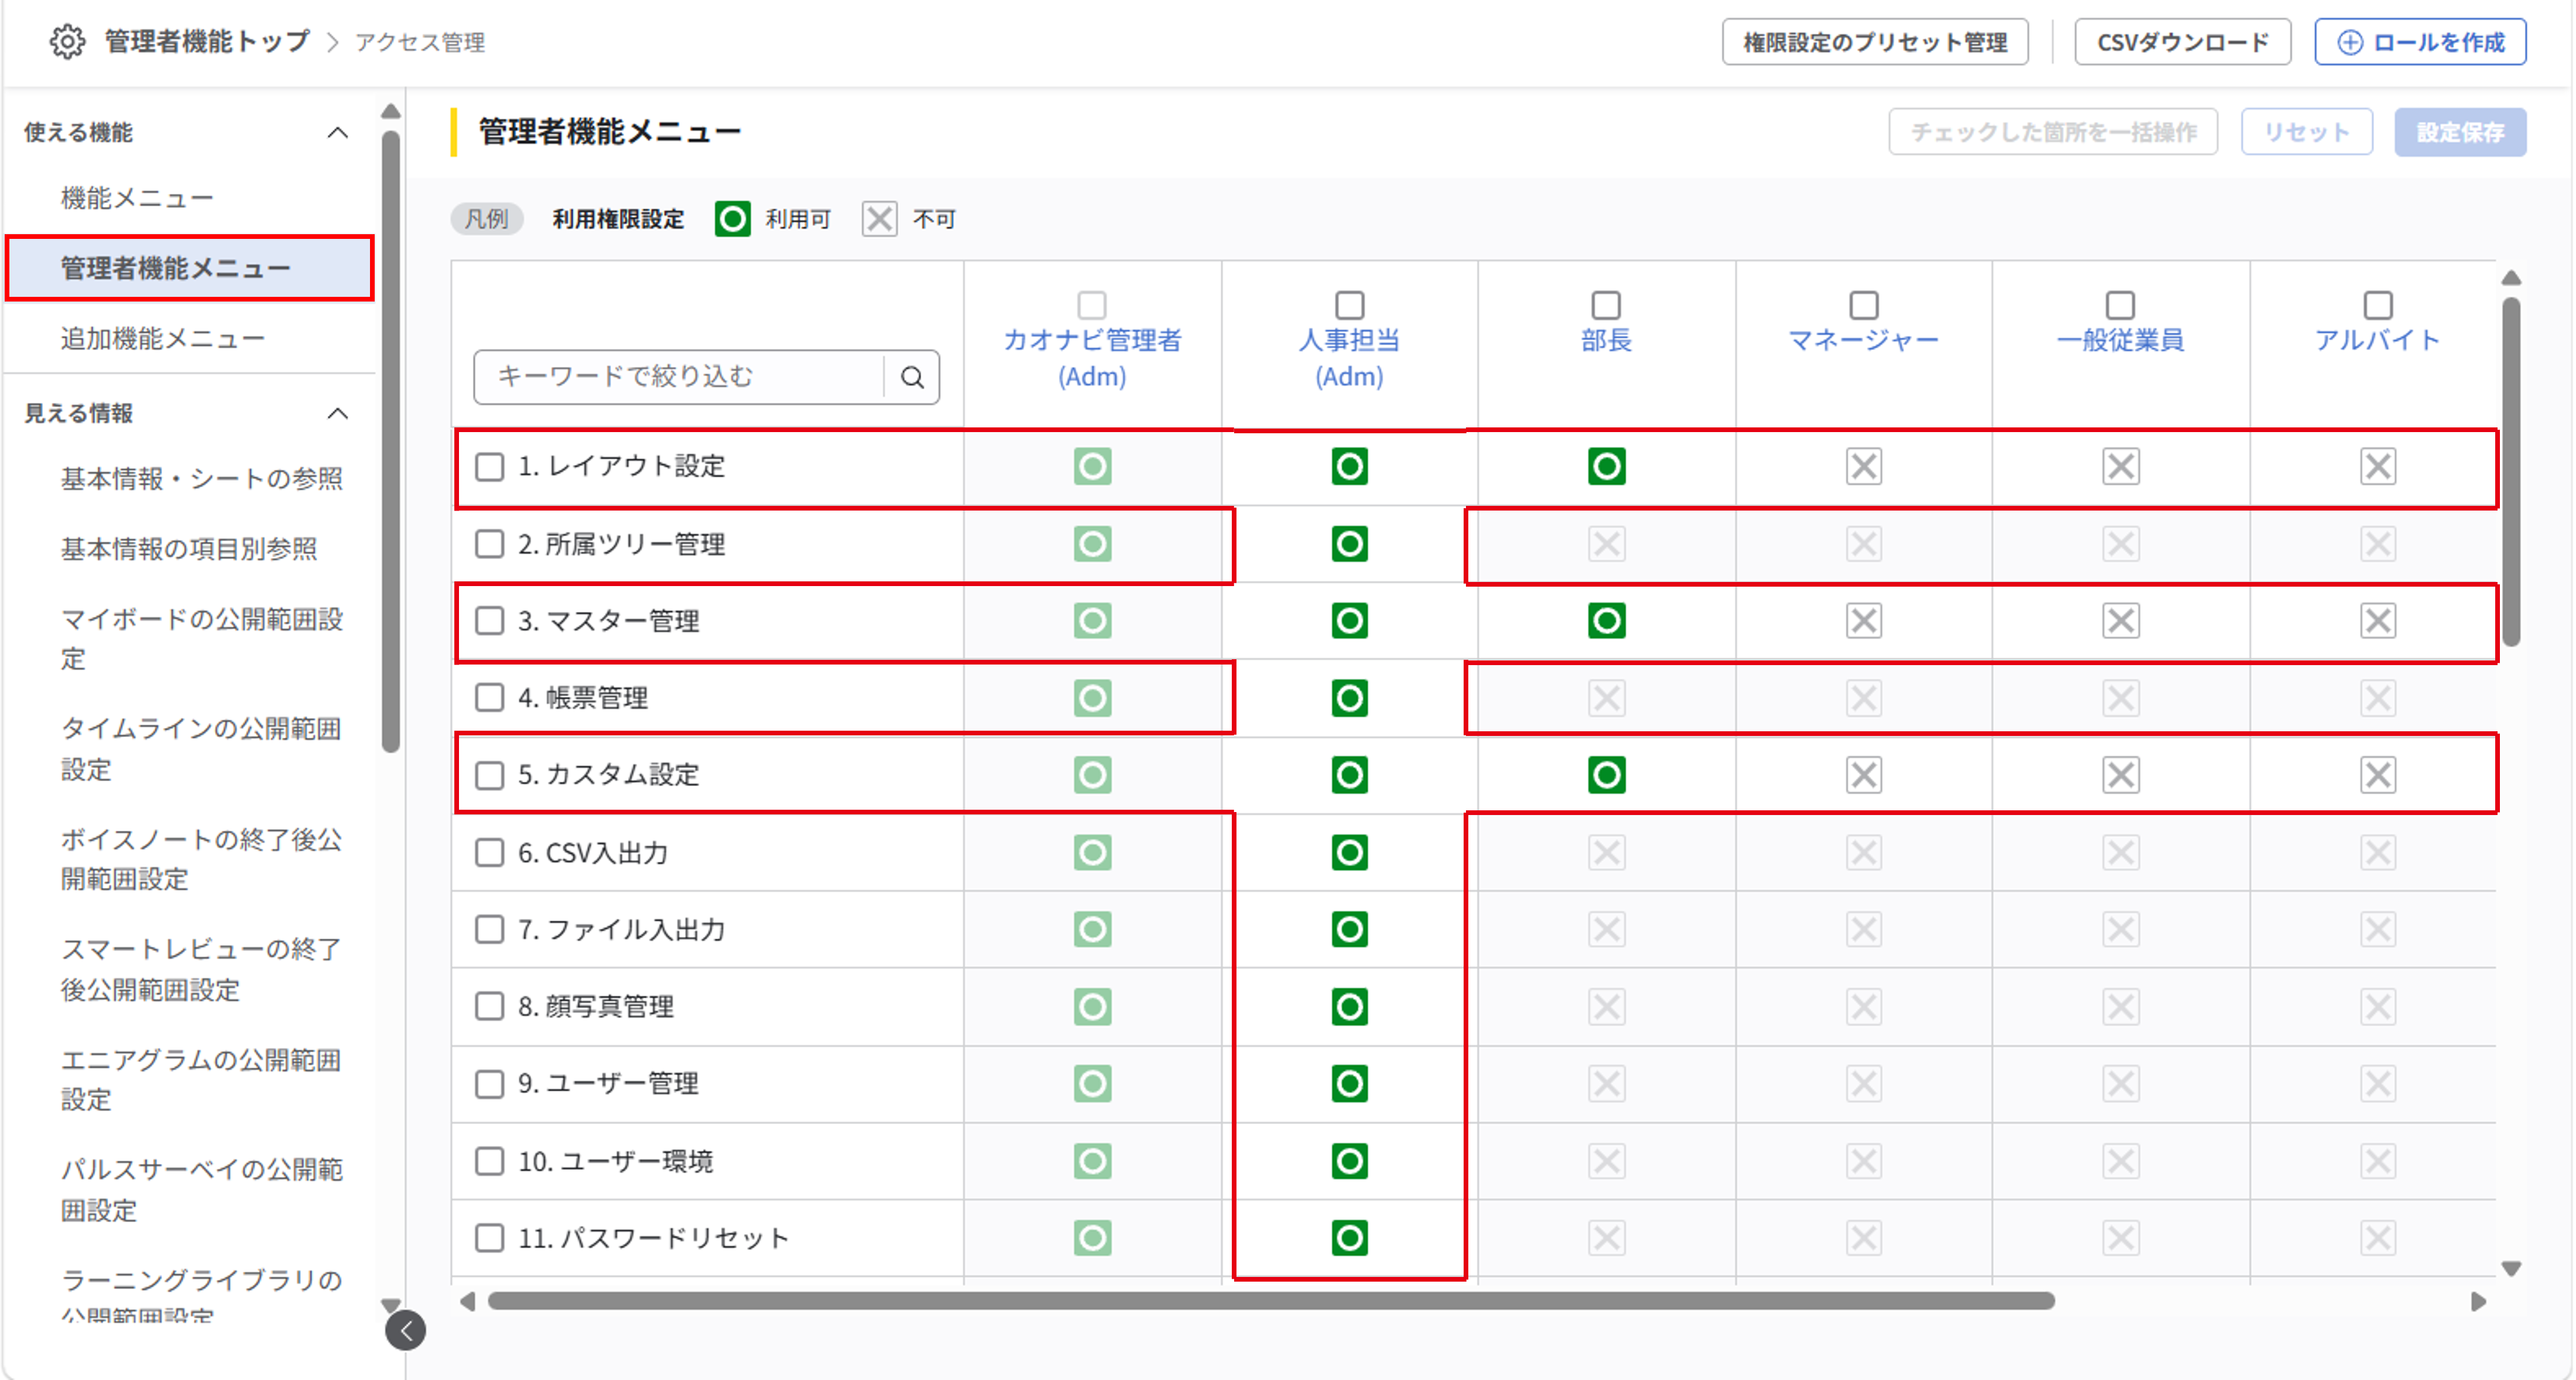Viewport: 2576px width, 1380px height.
Task: Toggle マネージャー permission for マスター管理
Action: [1863, 621]
